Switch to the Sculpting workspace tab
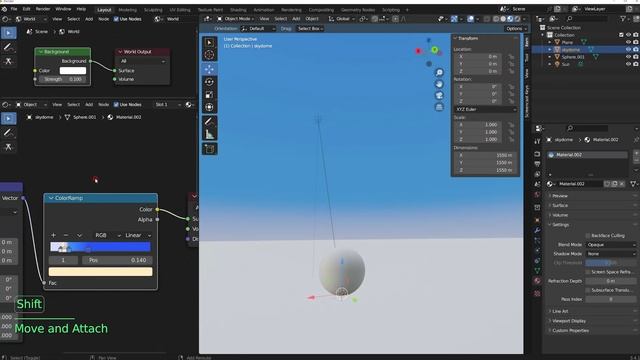640x360 pixels. pyautogui.click(x=153, y=9)
